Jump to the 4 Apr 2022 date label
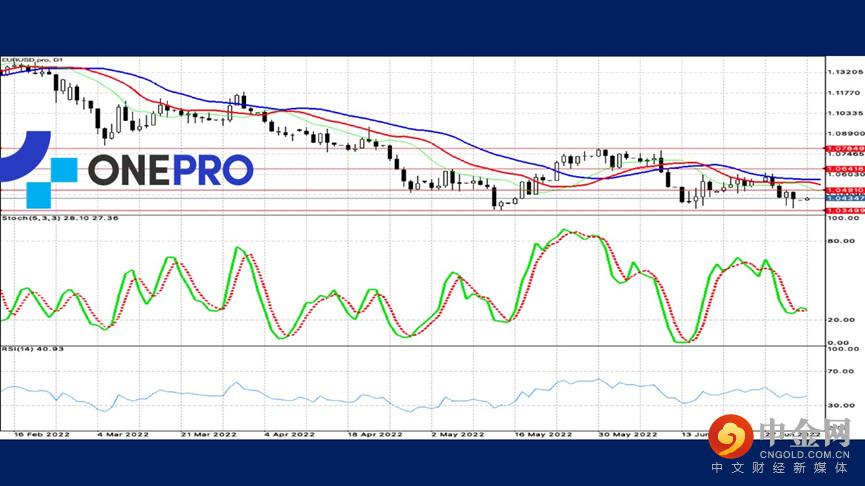This screenshot has height=486, width=865. 287,435
